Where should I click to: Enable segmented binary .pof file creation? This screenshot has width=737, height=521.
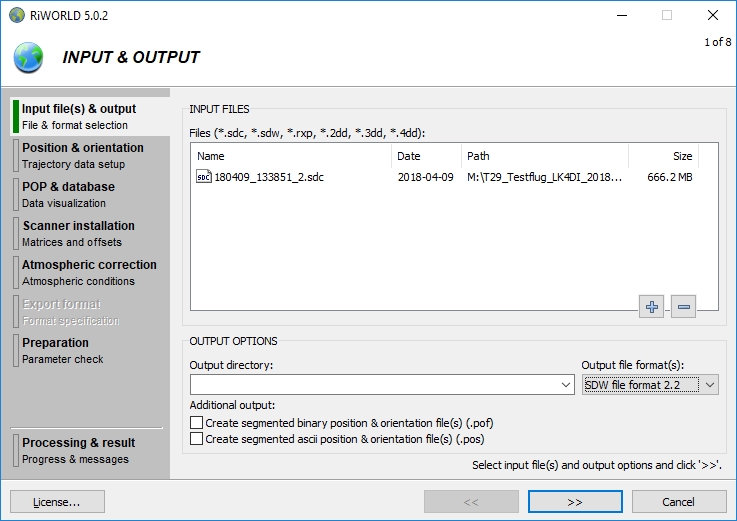click(x=196, y=422)
